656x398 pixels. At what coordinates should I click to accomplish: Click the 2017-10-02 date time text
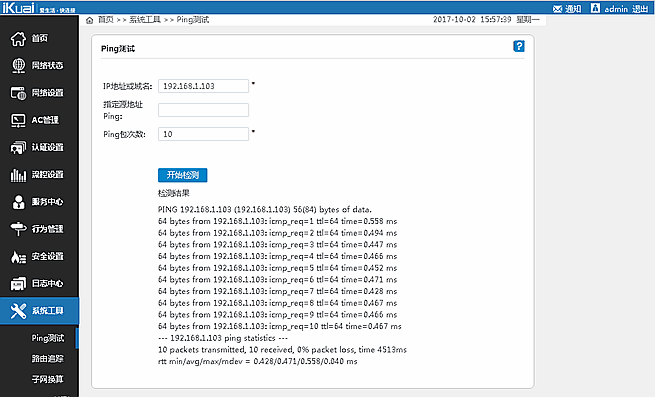[472, 19]
